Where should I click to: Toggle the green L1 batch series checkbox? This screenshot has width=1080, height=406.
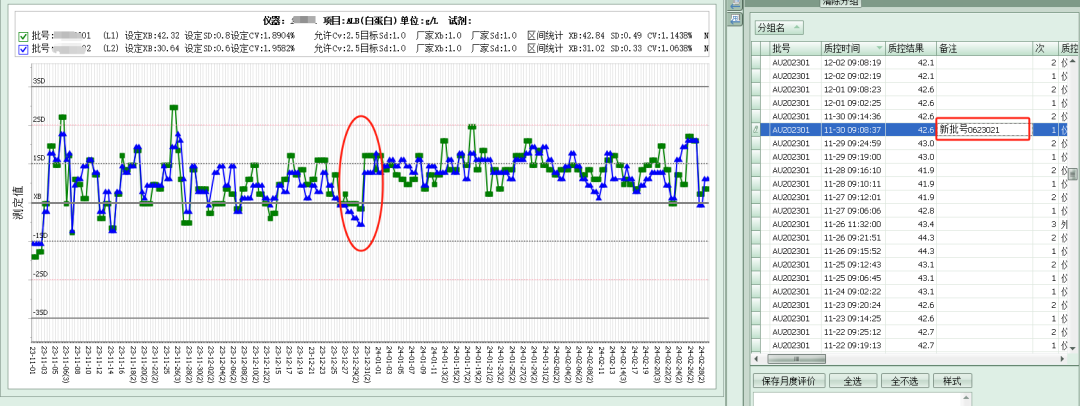(x=23, y=36)
